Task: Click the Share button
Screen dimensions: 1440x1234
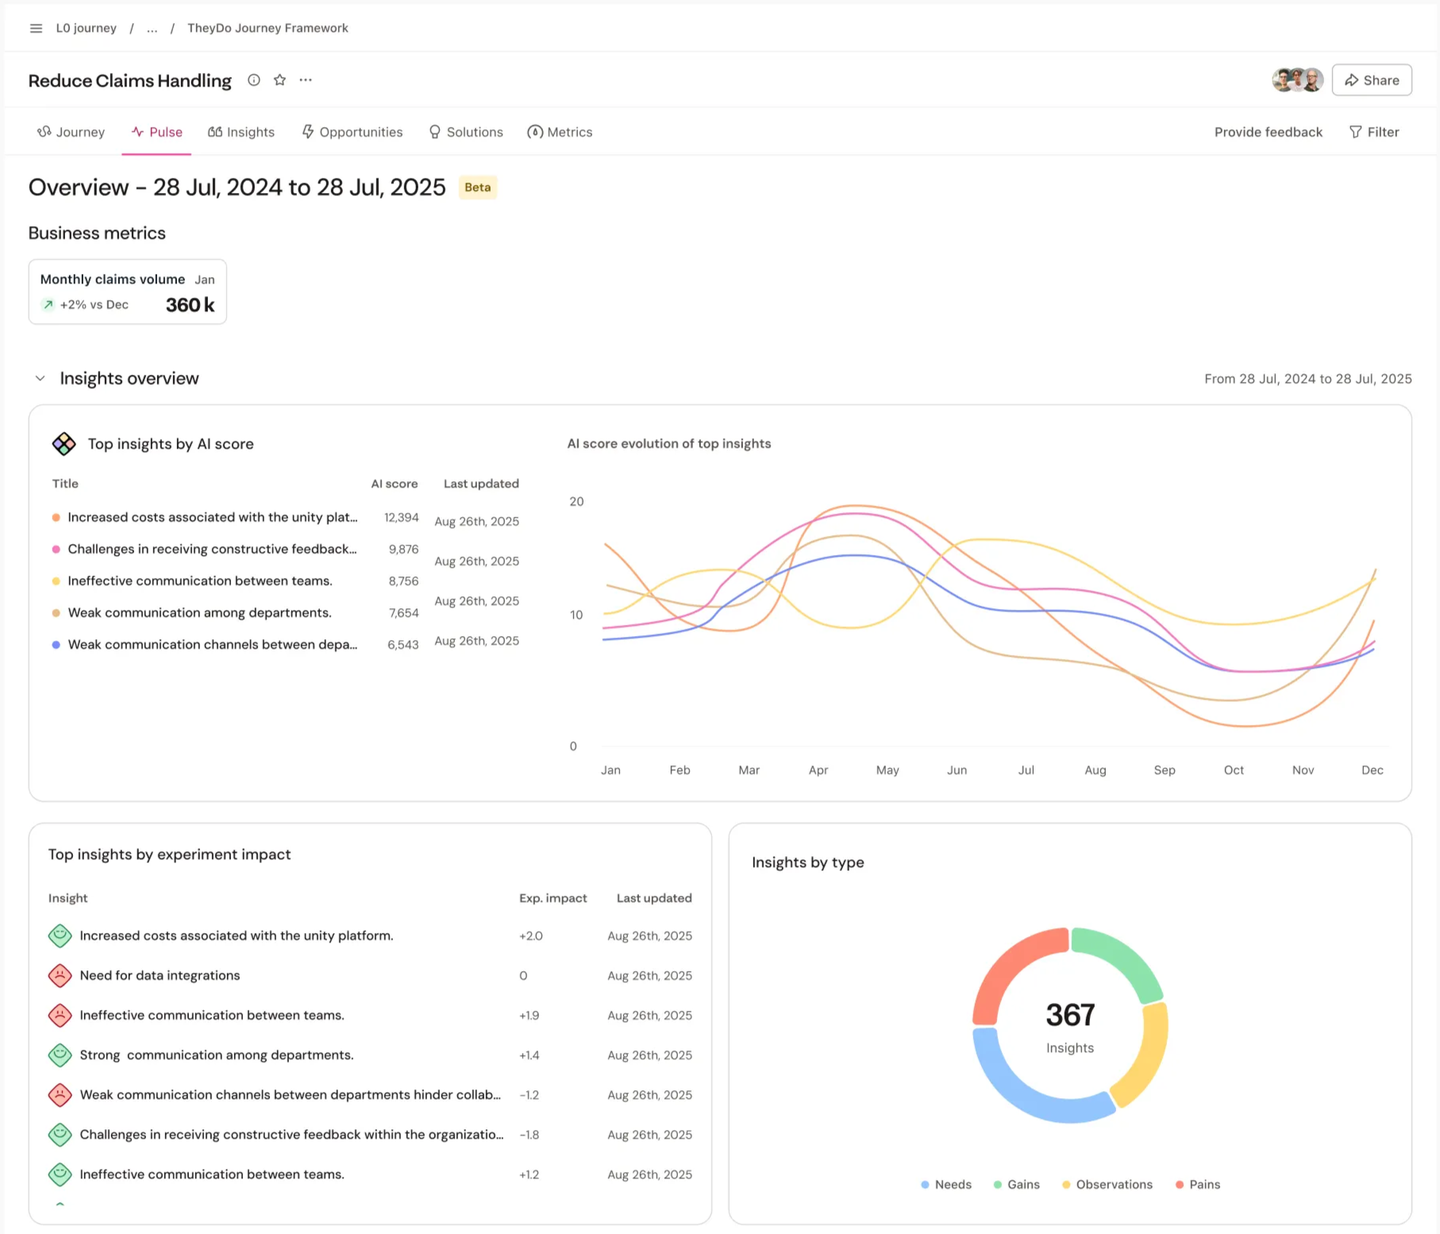Action: (x=1371, y=80)
